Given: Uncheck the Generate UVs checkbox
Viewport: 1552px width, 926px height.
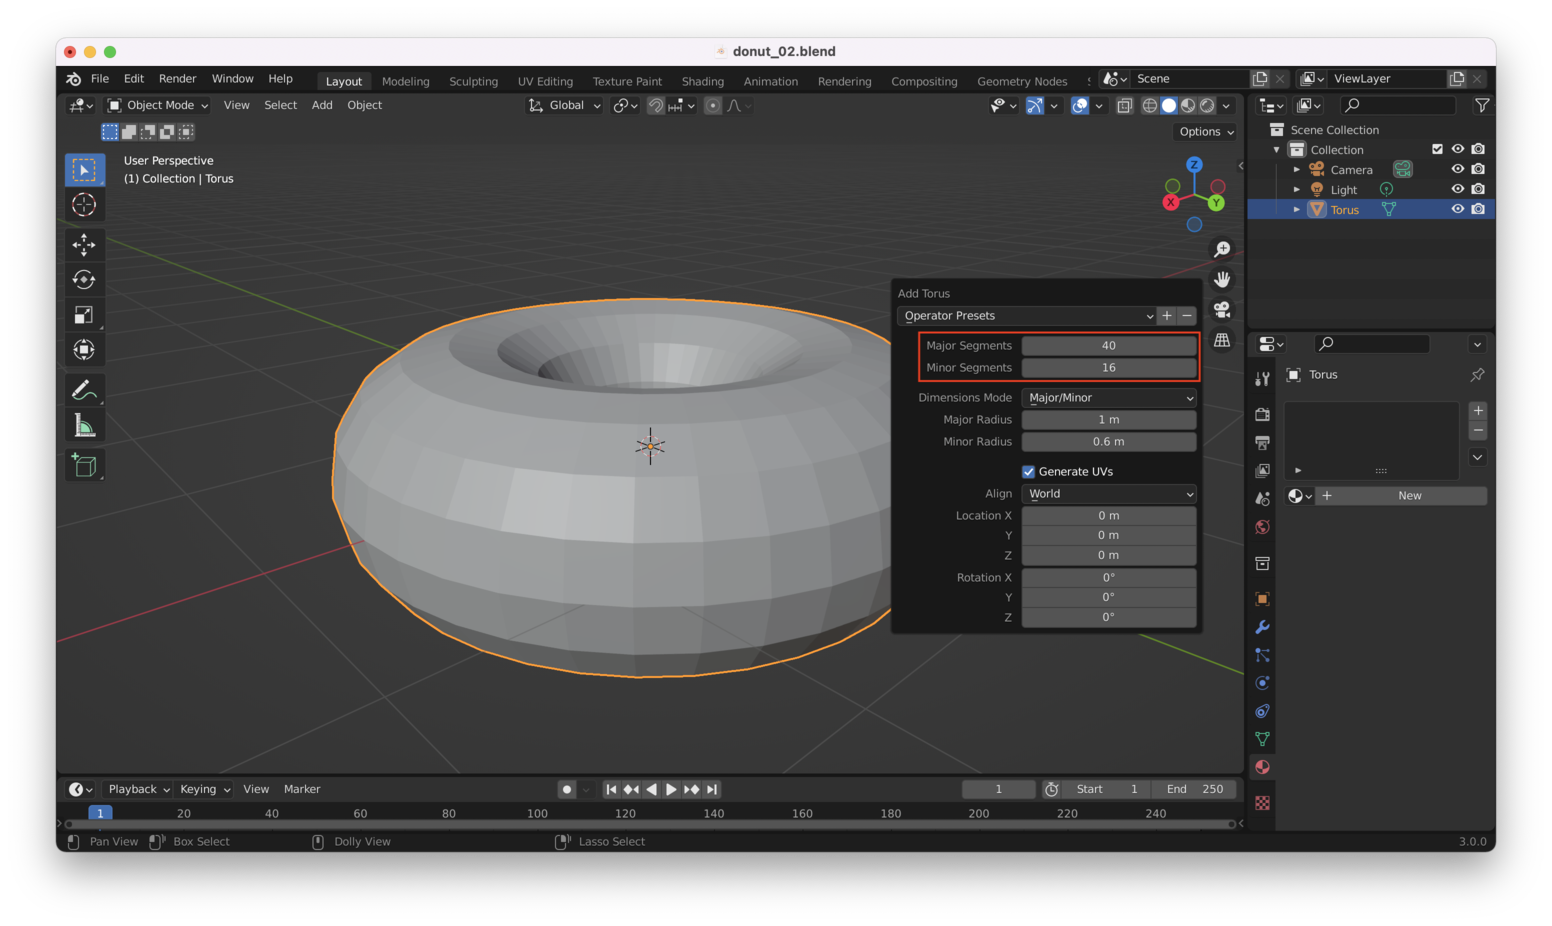Looking at the screenshot, I should pos(1028,471).
